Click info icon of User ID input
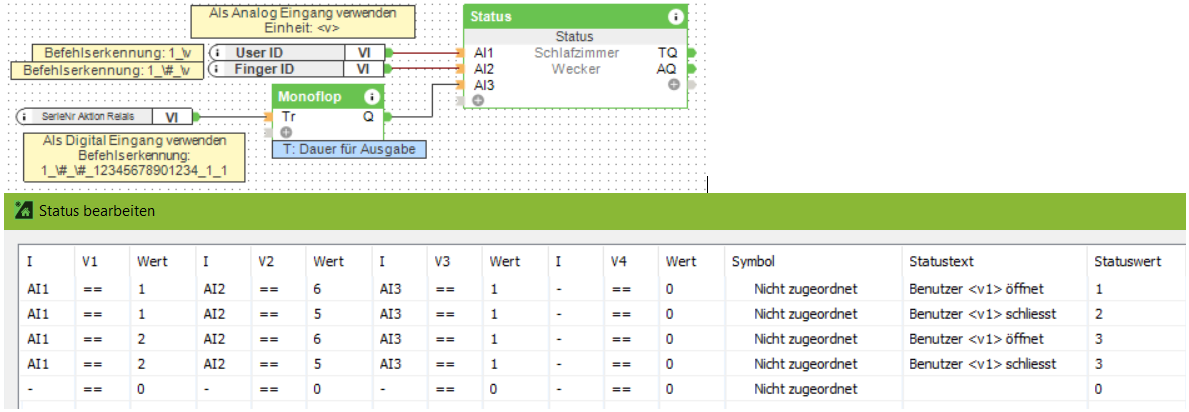 pos(218,53)
